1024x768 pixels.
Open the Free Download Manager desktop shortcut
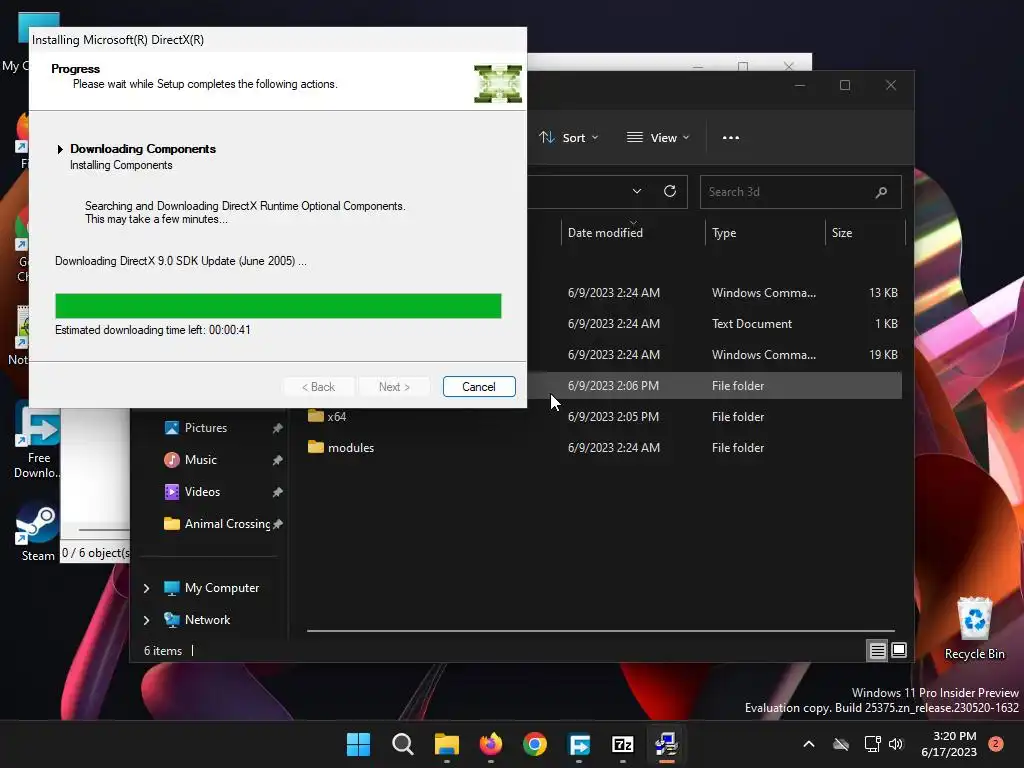click(37, 441)
